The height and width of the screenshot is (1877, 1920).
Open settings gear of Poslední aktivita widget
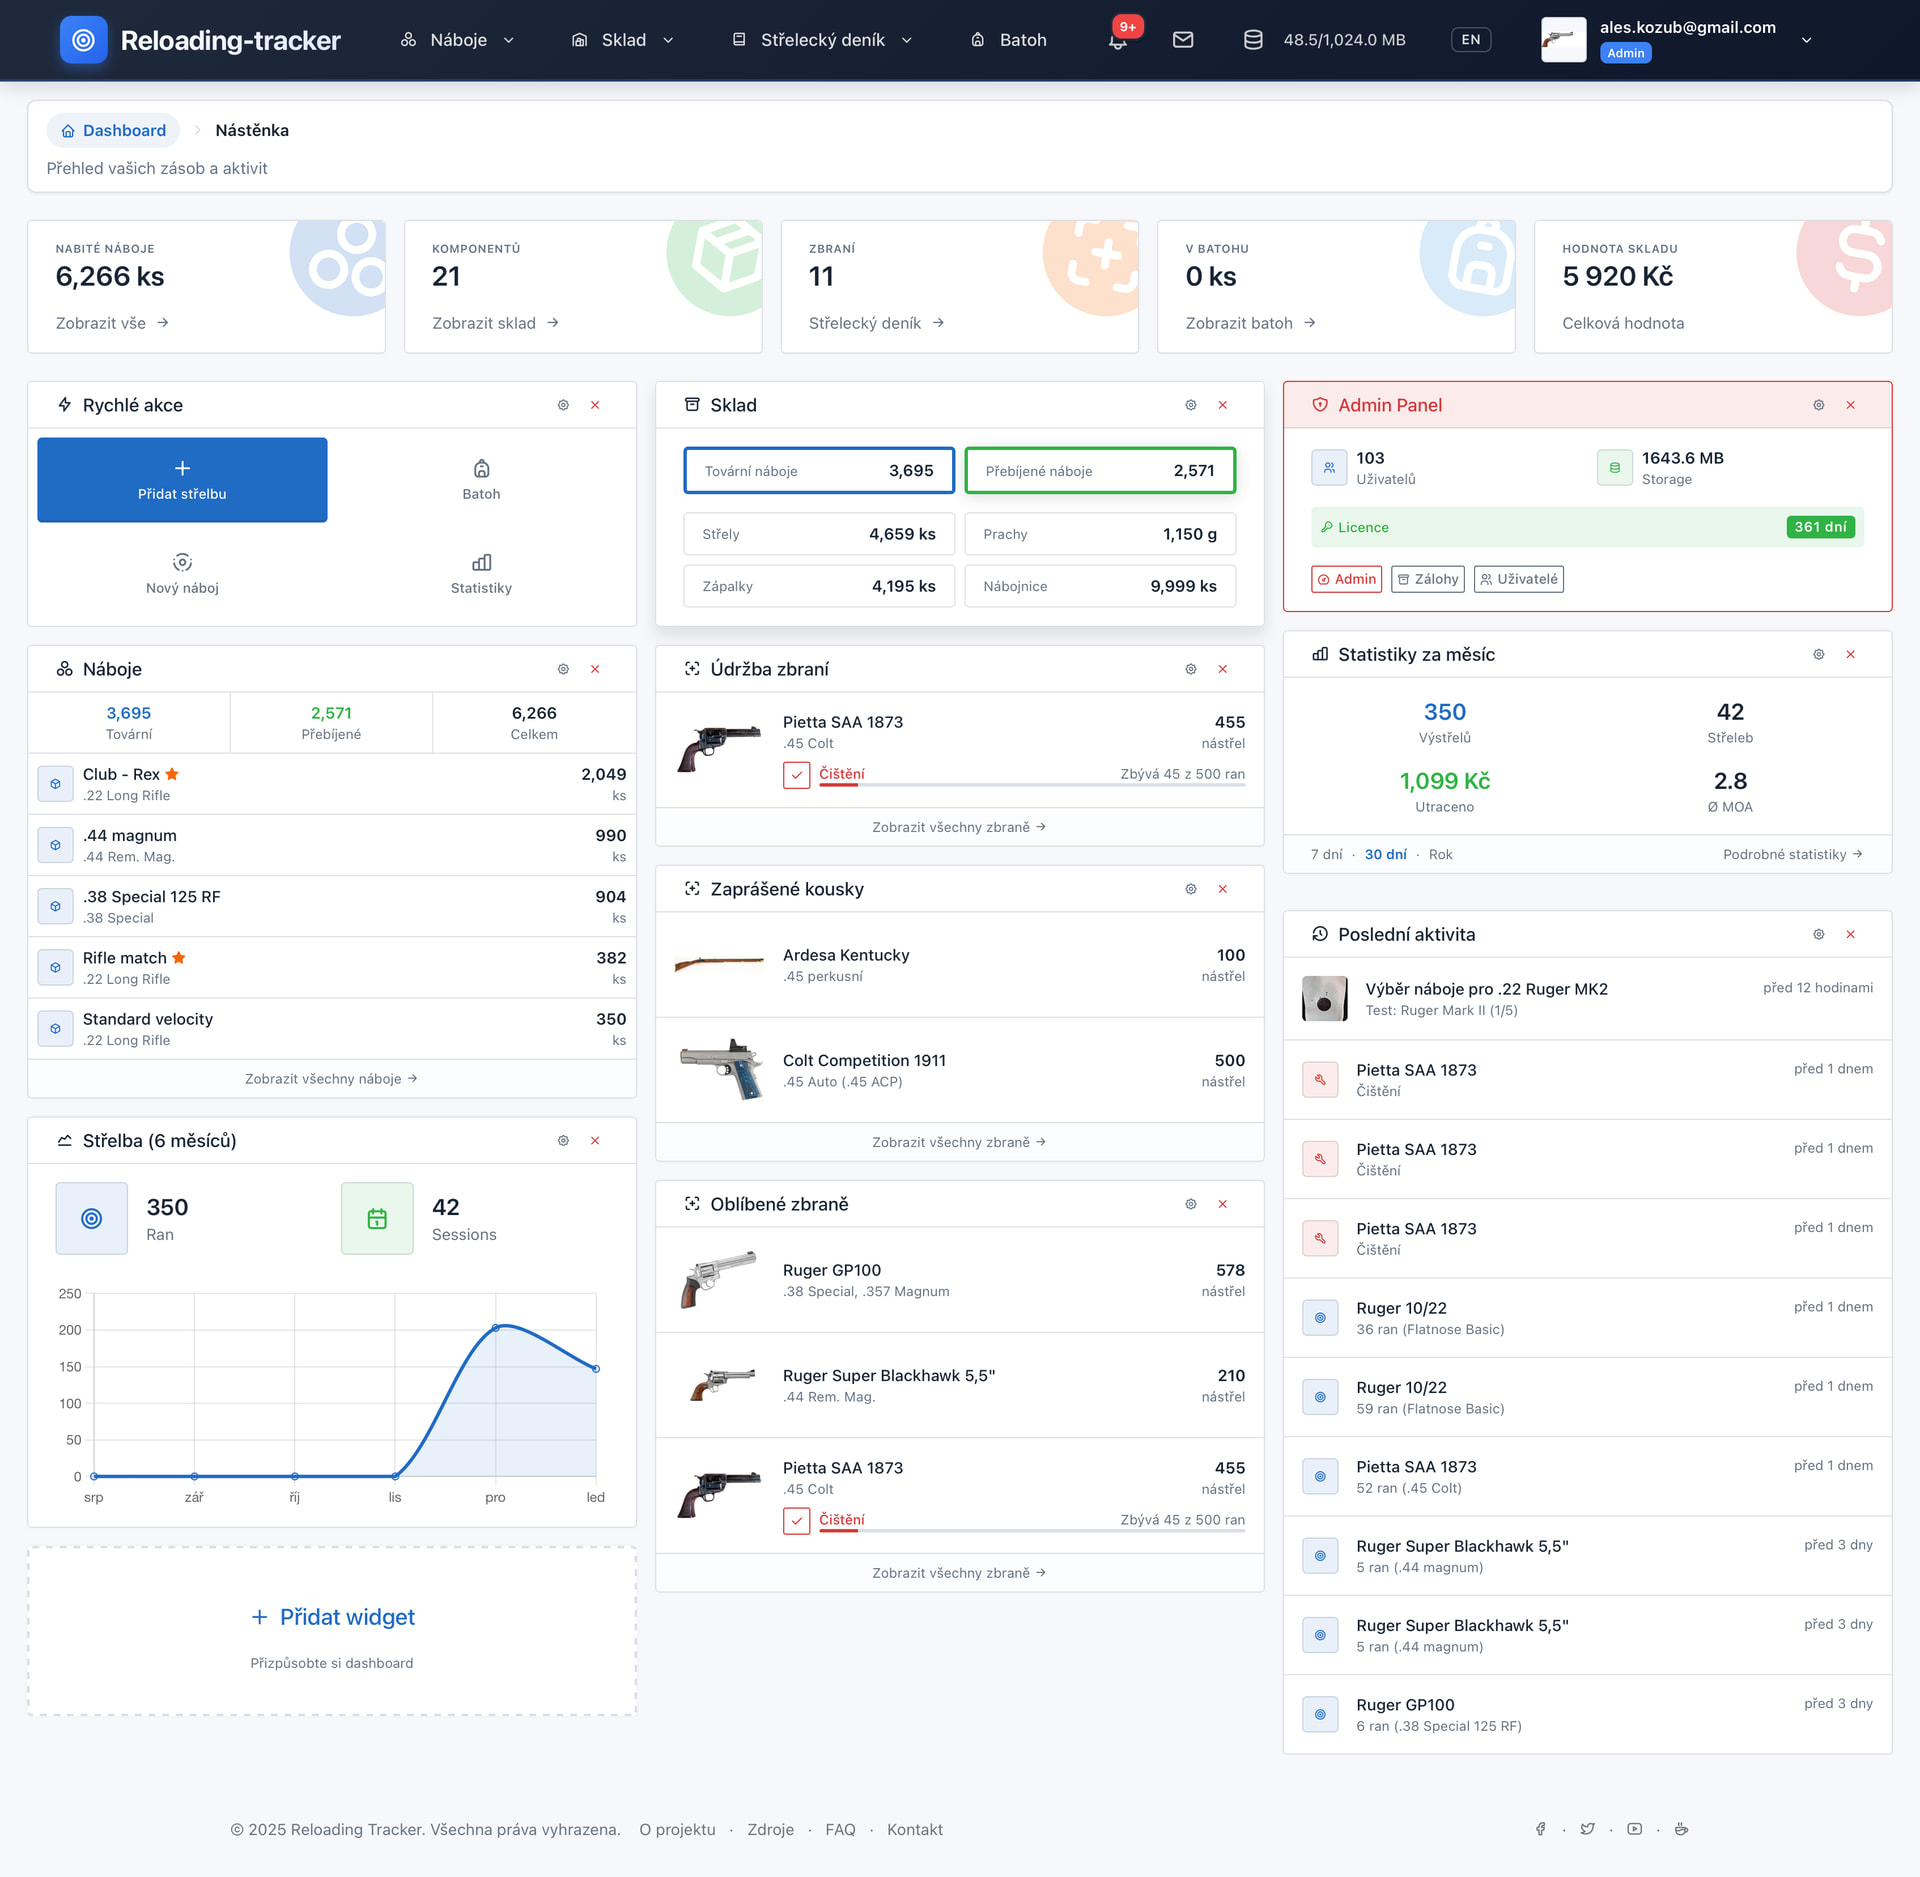[x=1818, y=934]
